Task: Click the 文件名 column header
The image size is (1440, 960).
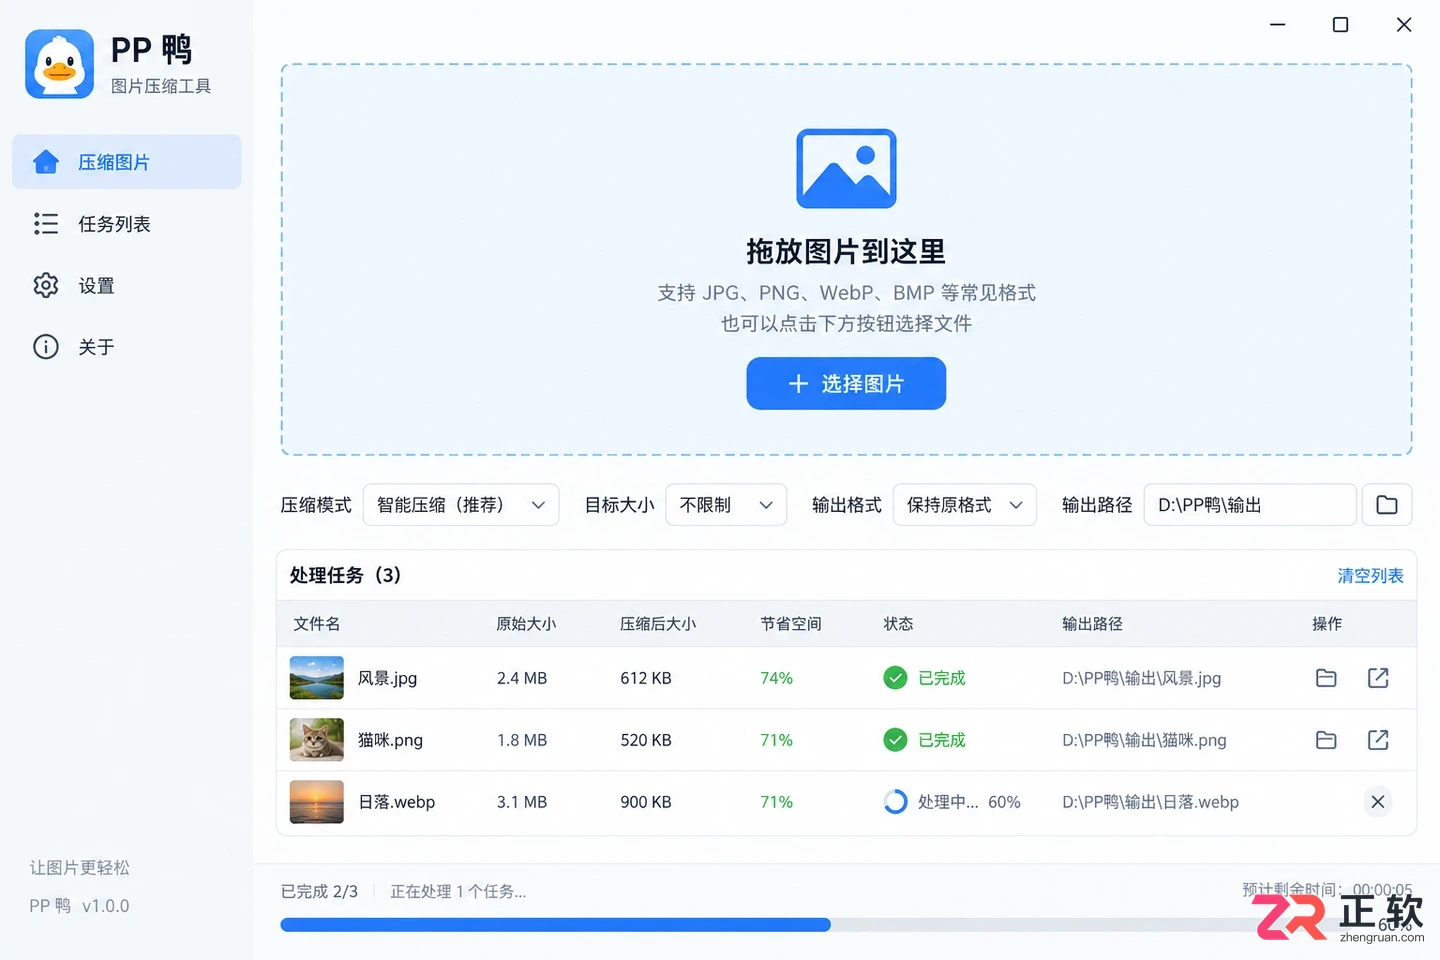Action: (x=317, y=624)
